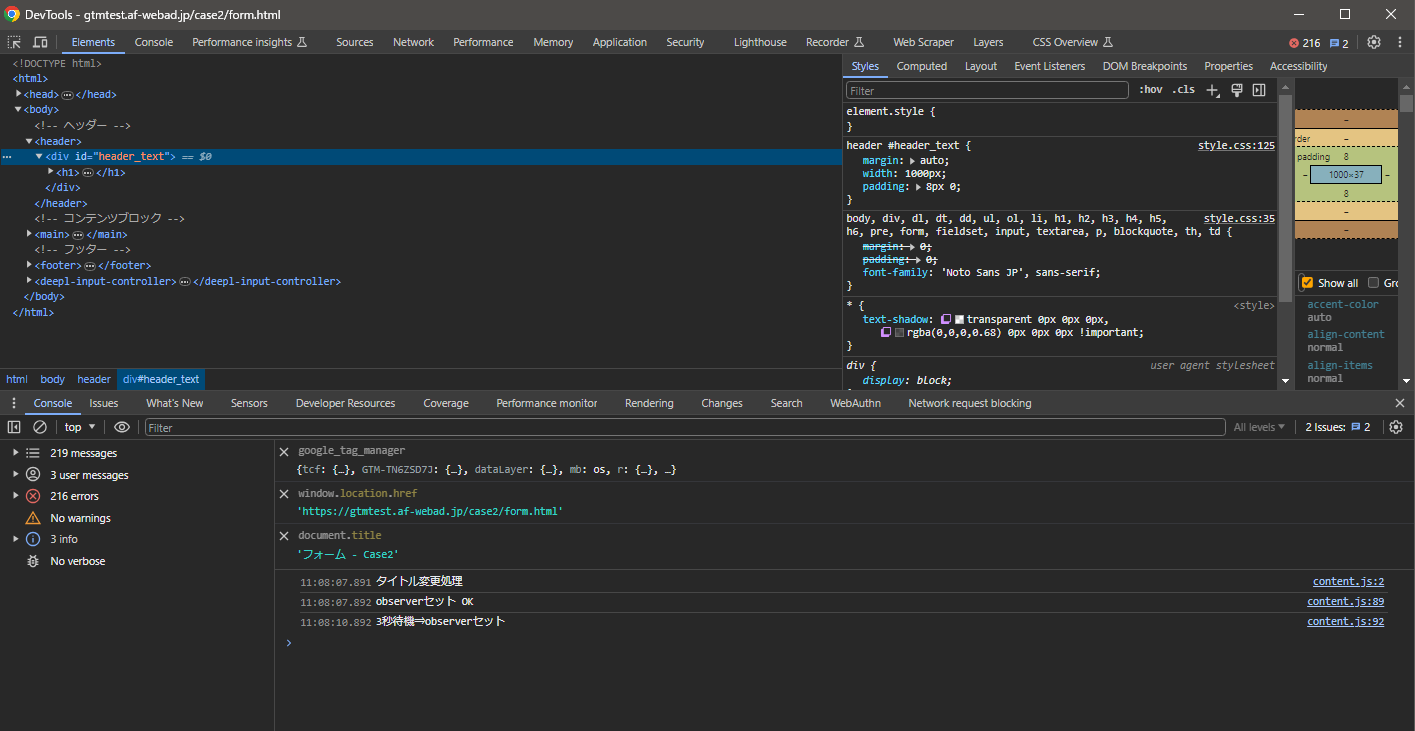
Task: Toggle the :hov element state button
Action: (x=1151, y=90)
